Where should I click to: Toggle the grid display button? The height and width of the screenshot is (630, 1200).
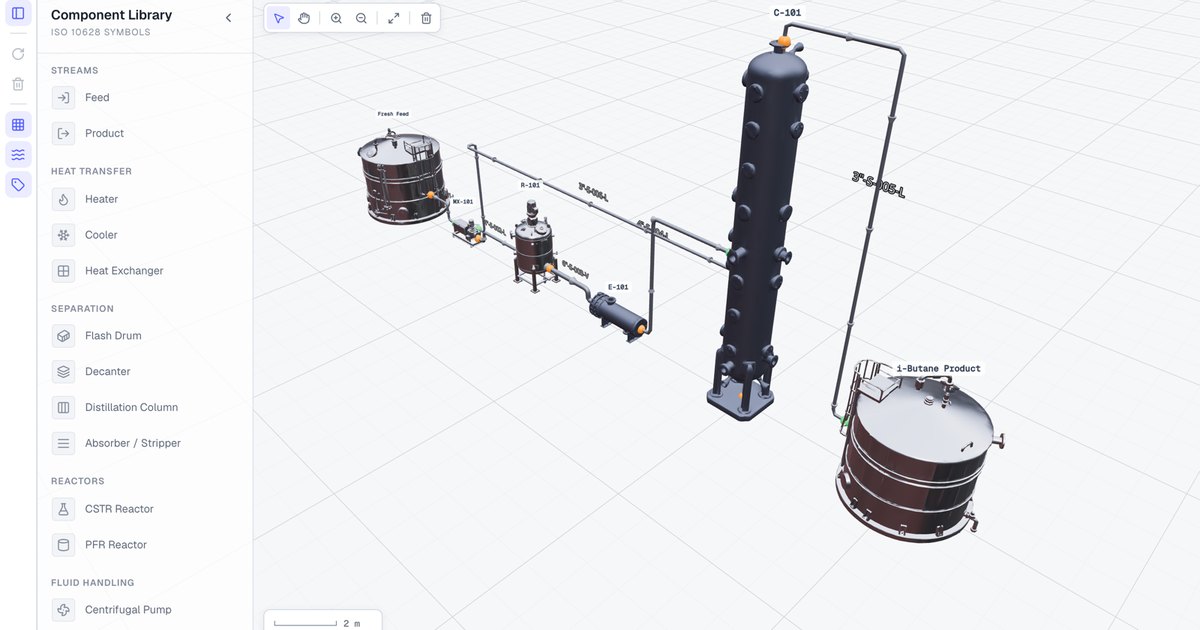point(18,125)
